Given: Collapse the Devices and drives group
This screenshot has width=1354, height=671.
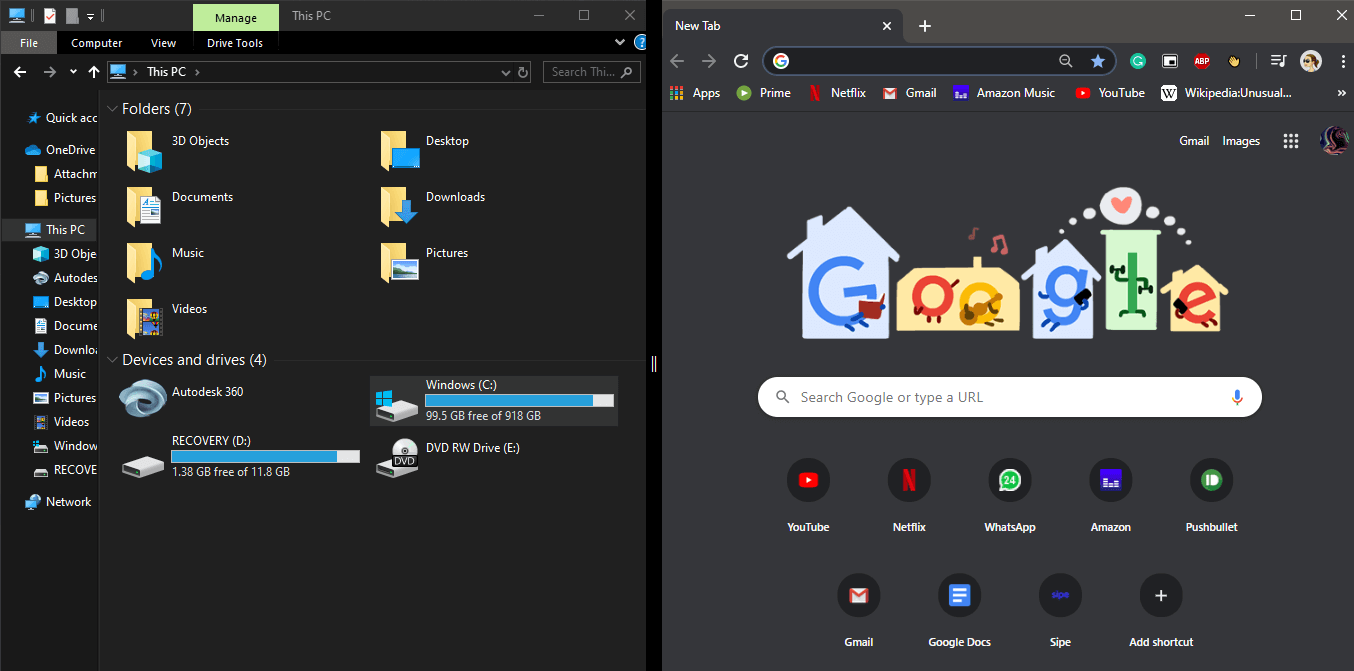Looking at the screenshot, I should (112, 360).
